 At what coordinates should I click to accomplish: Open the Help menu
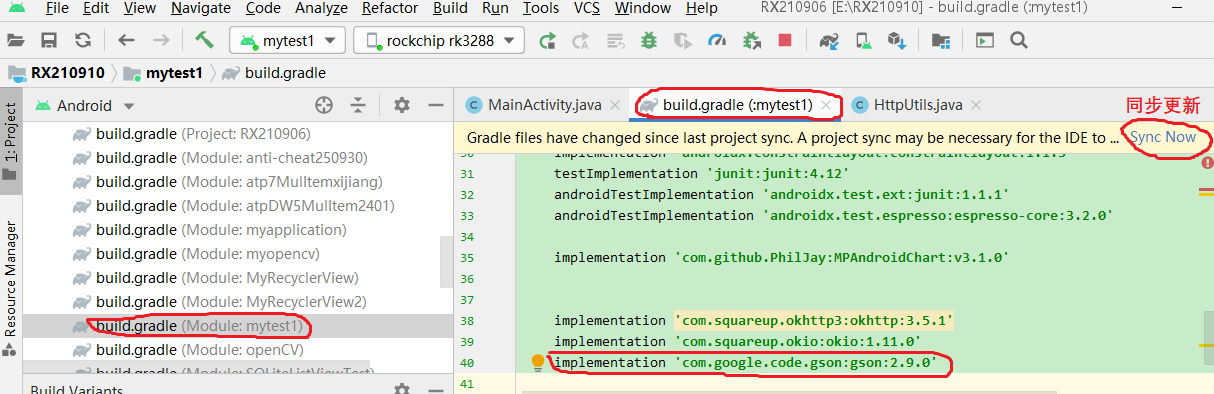(x=702, y=8)
